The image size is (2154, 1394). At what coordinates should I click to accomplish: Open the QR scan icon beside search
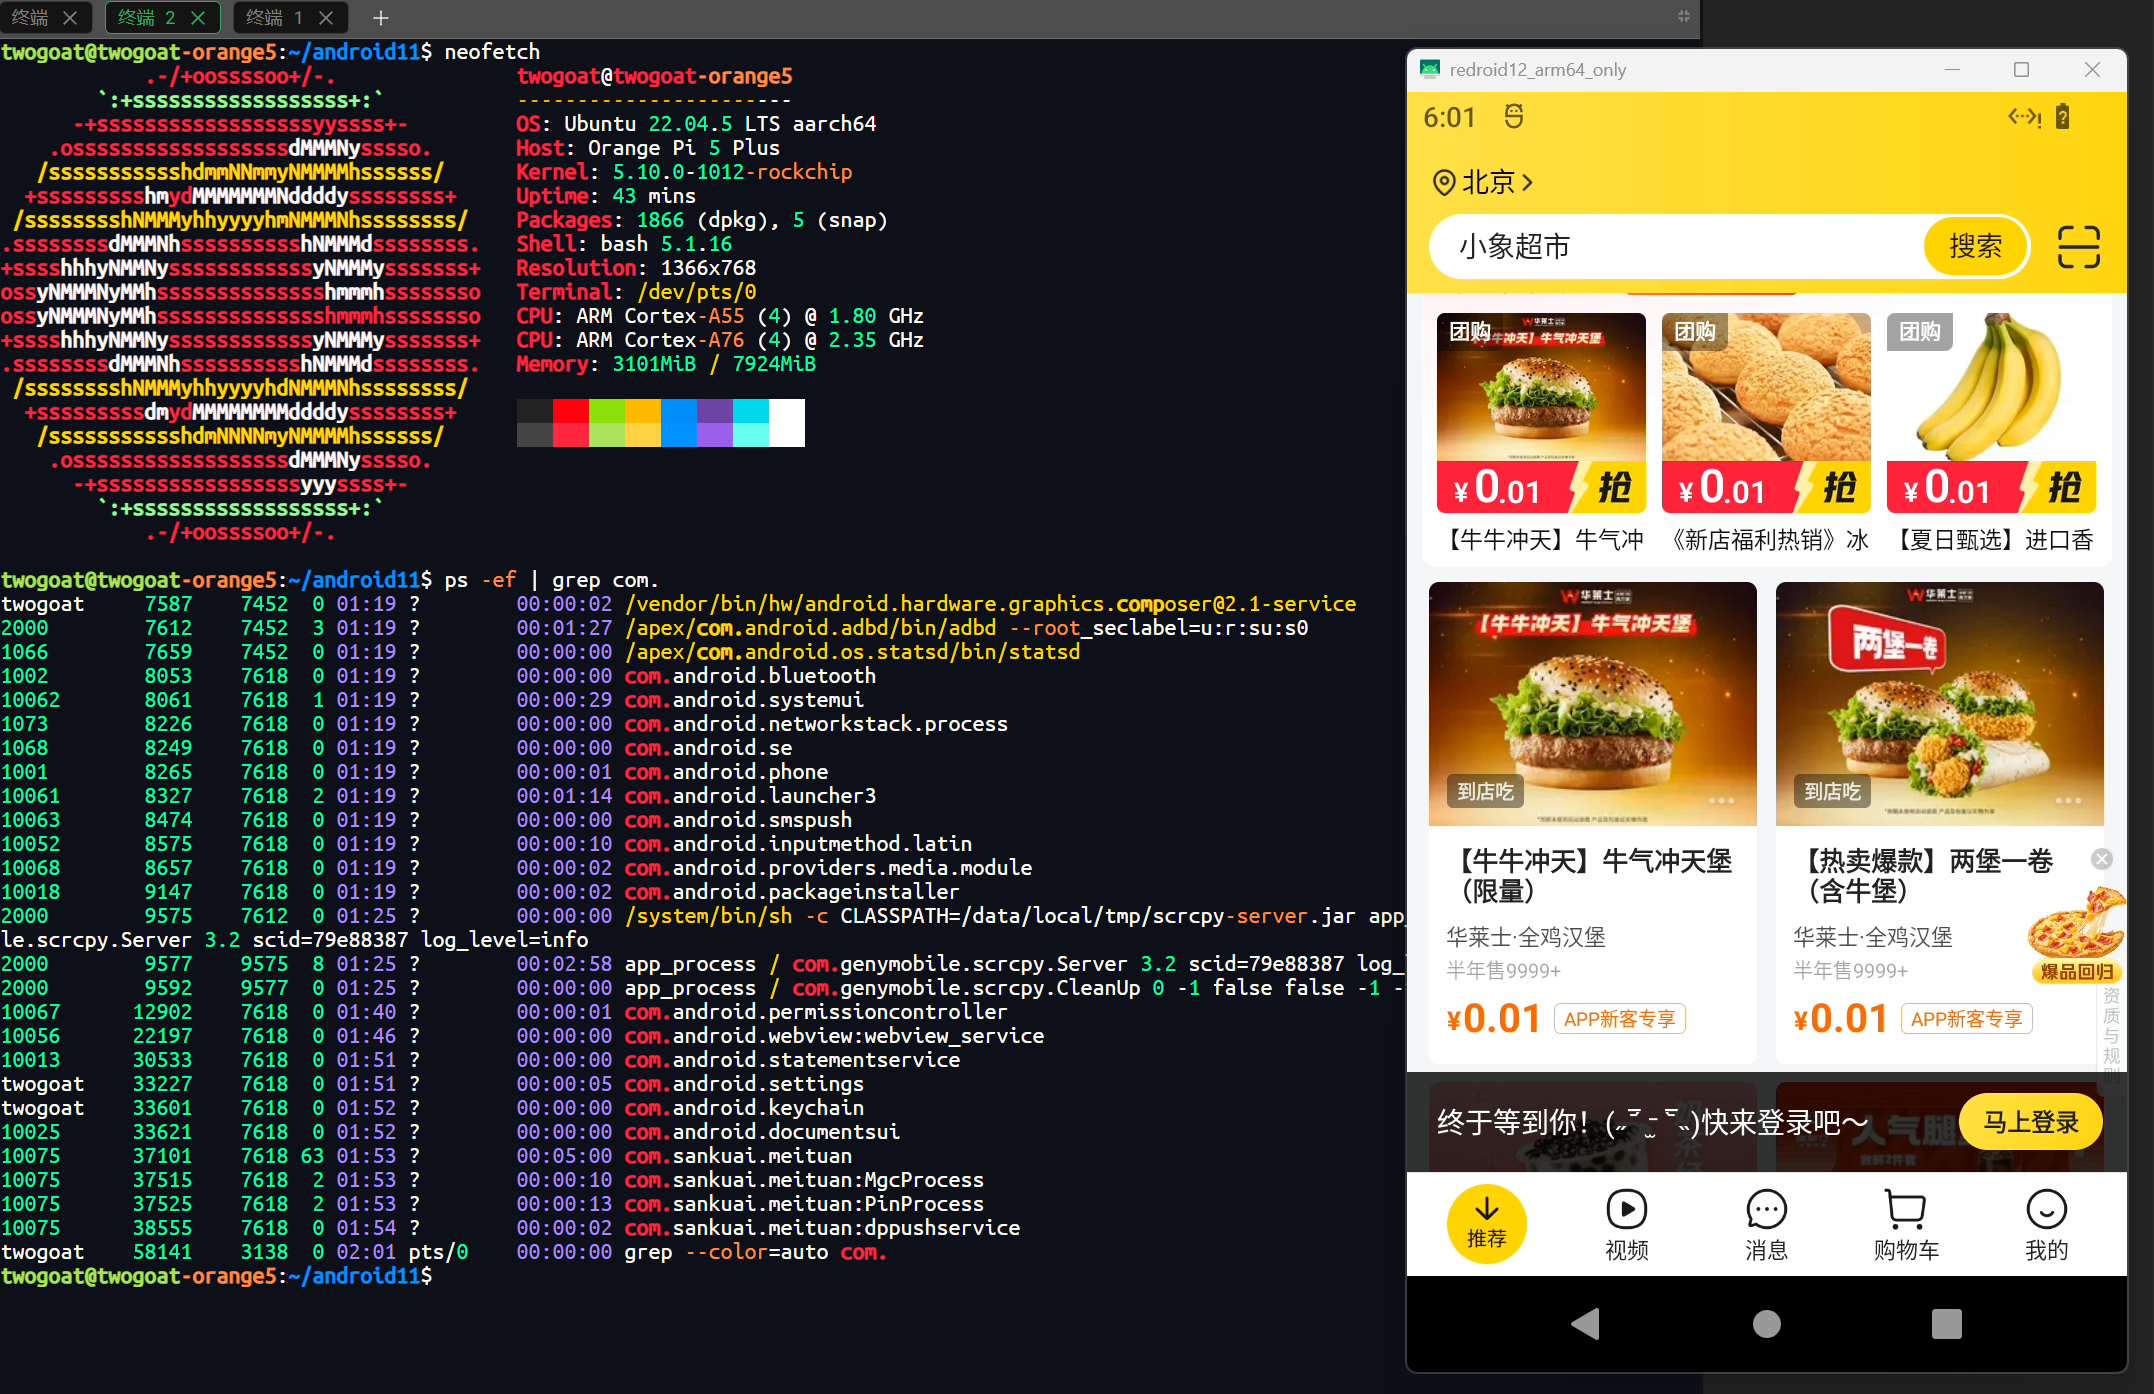click(2078, 246)
